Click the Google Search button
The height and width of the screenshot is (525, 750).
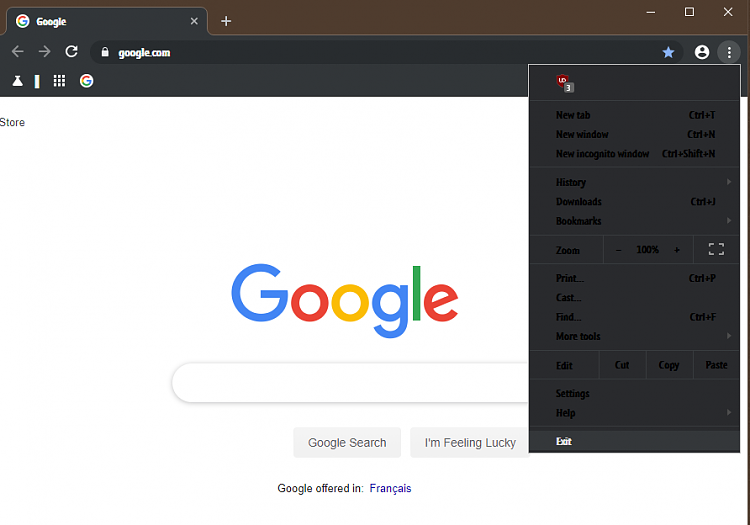[x=347, y=443]
